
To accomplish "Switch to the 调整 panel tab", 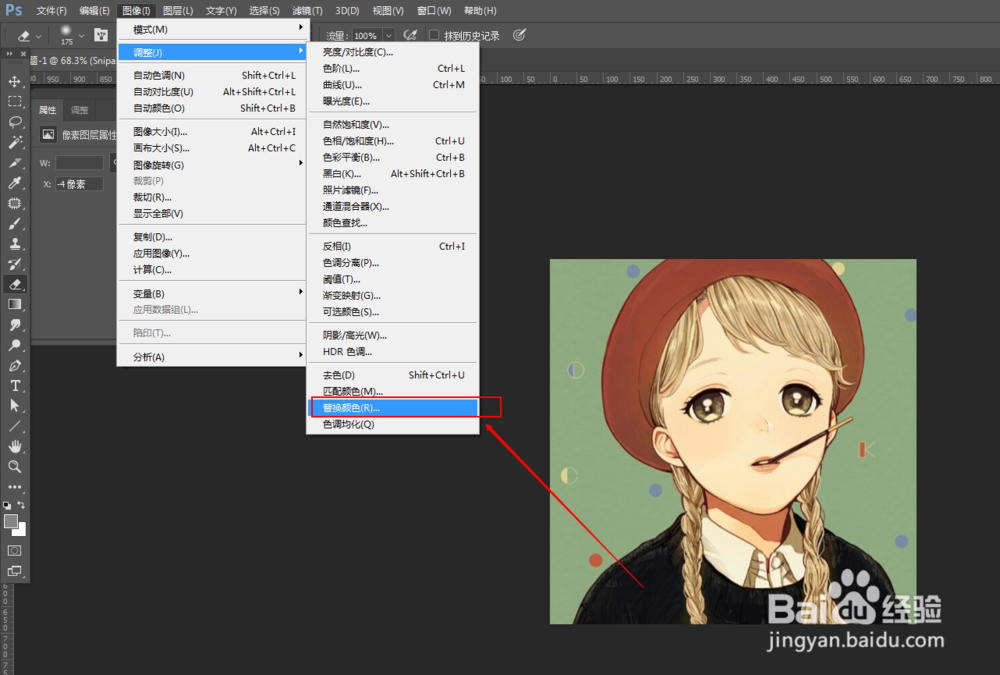I will coord(80,110).
